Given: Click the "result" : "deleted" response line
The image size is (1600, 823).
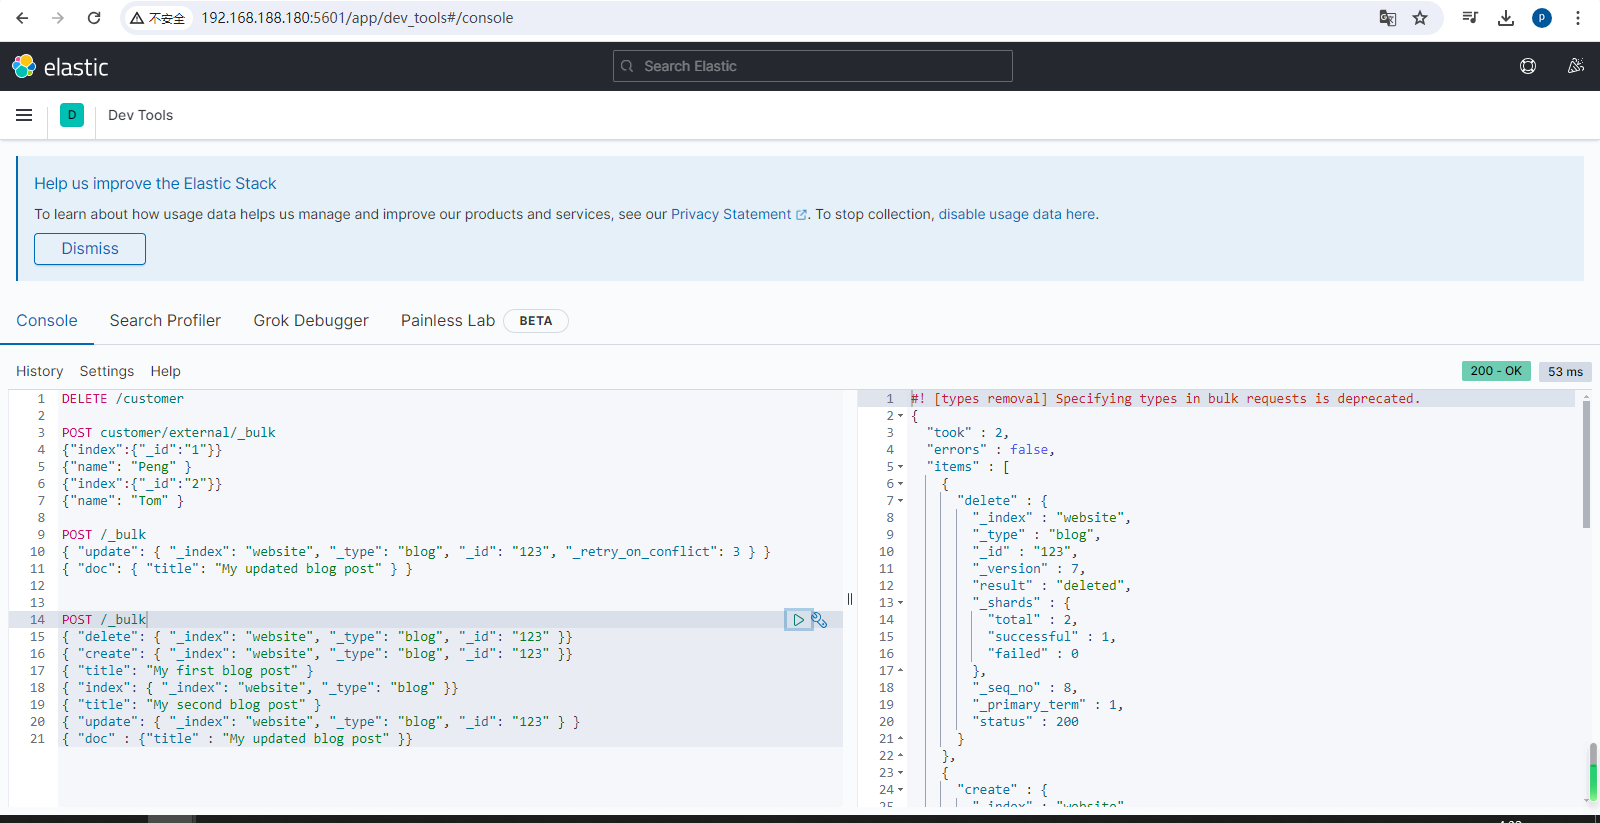Looking at the screenshot, I should pos(1051,586).
